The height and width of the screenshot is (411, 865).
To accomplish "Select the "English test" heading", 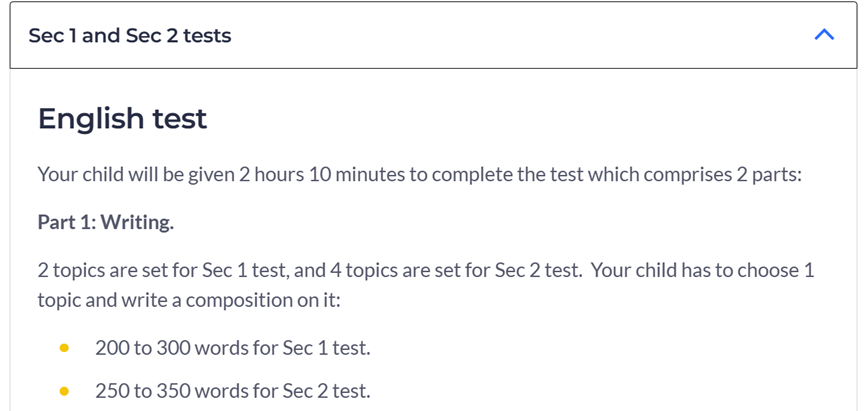I will tap(122, 119).
